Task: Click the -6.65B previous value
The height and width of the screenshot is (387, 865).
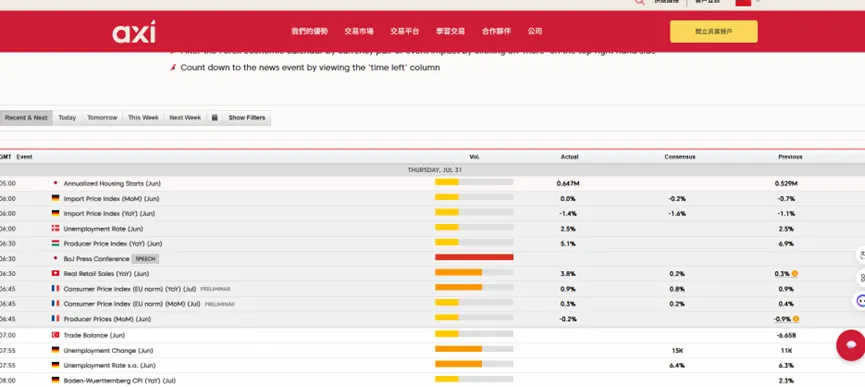Action: [x=786, y=335]
